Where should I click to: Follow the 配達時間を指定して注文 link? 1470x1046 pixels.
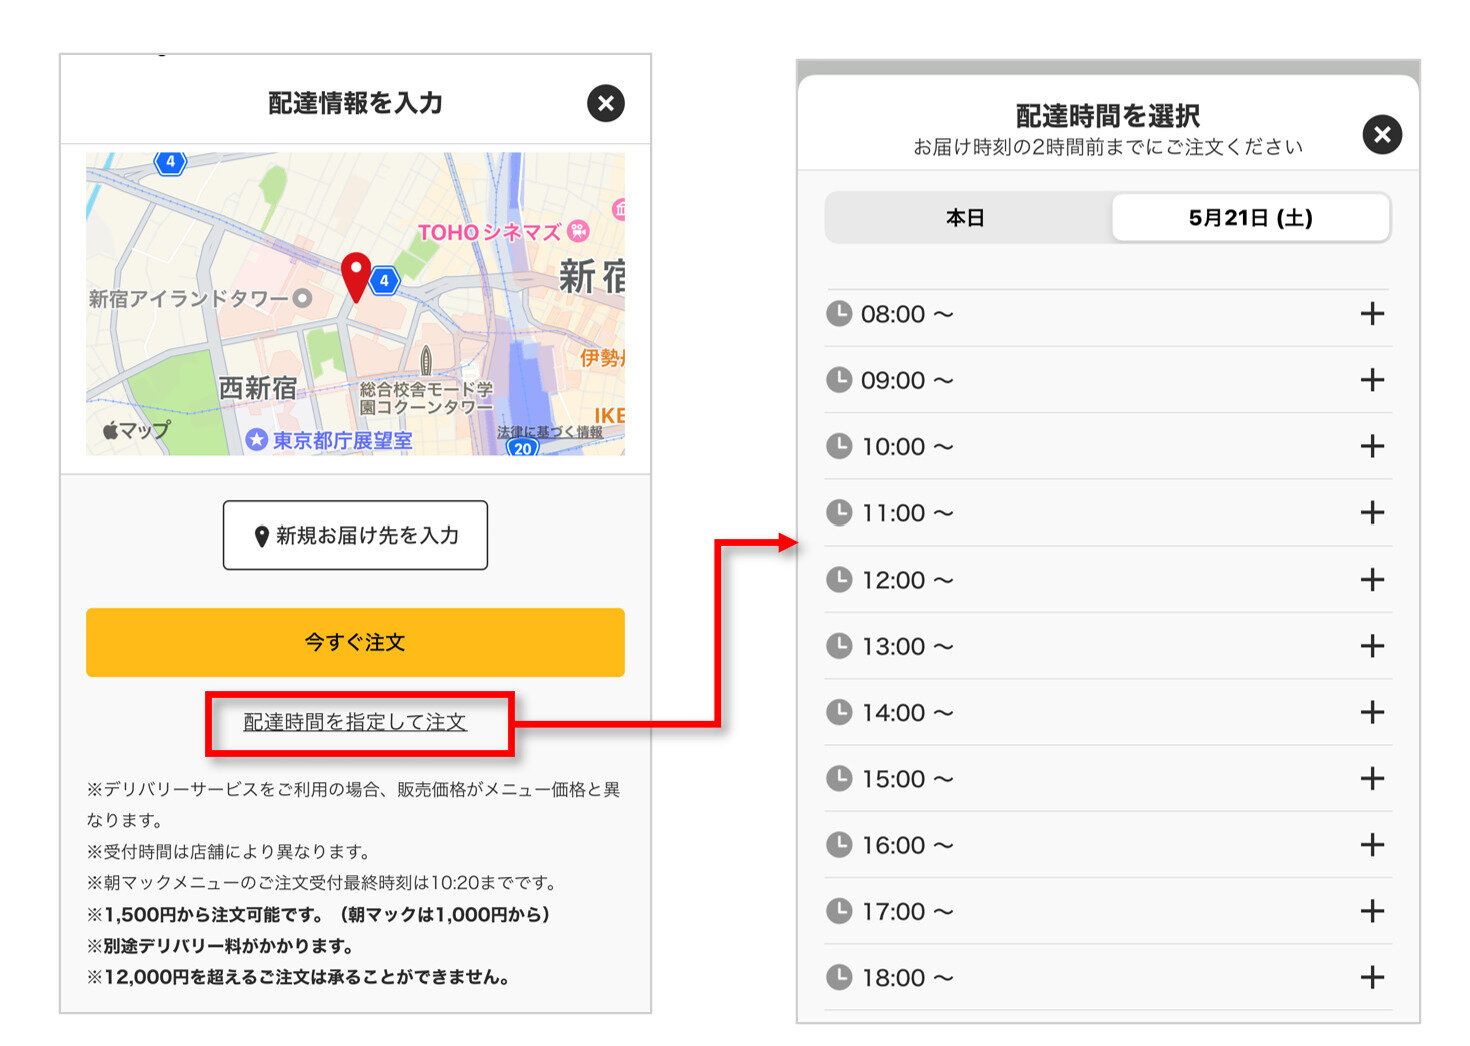pyautogui.click(x=355, y=722)
